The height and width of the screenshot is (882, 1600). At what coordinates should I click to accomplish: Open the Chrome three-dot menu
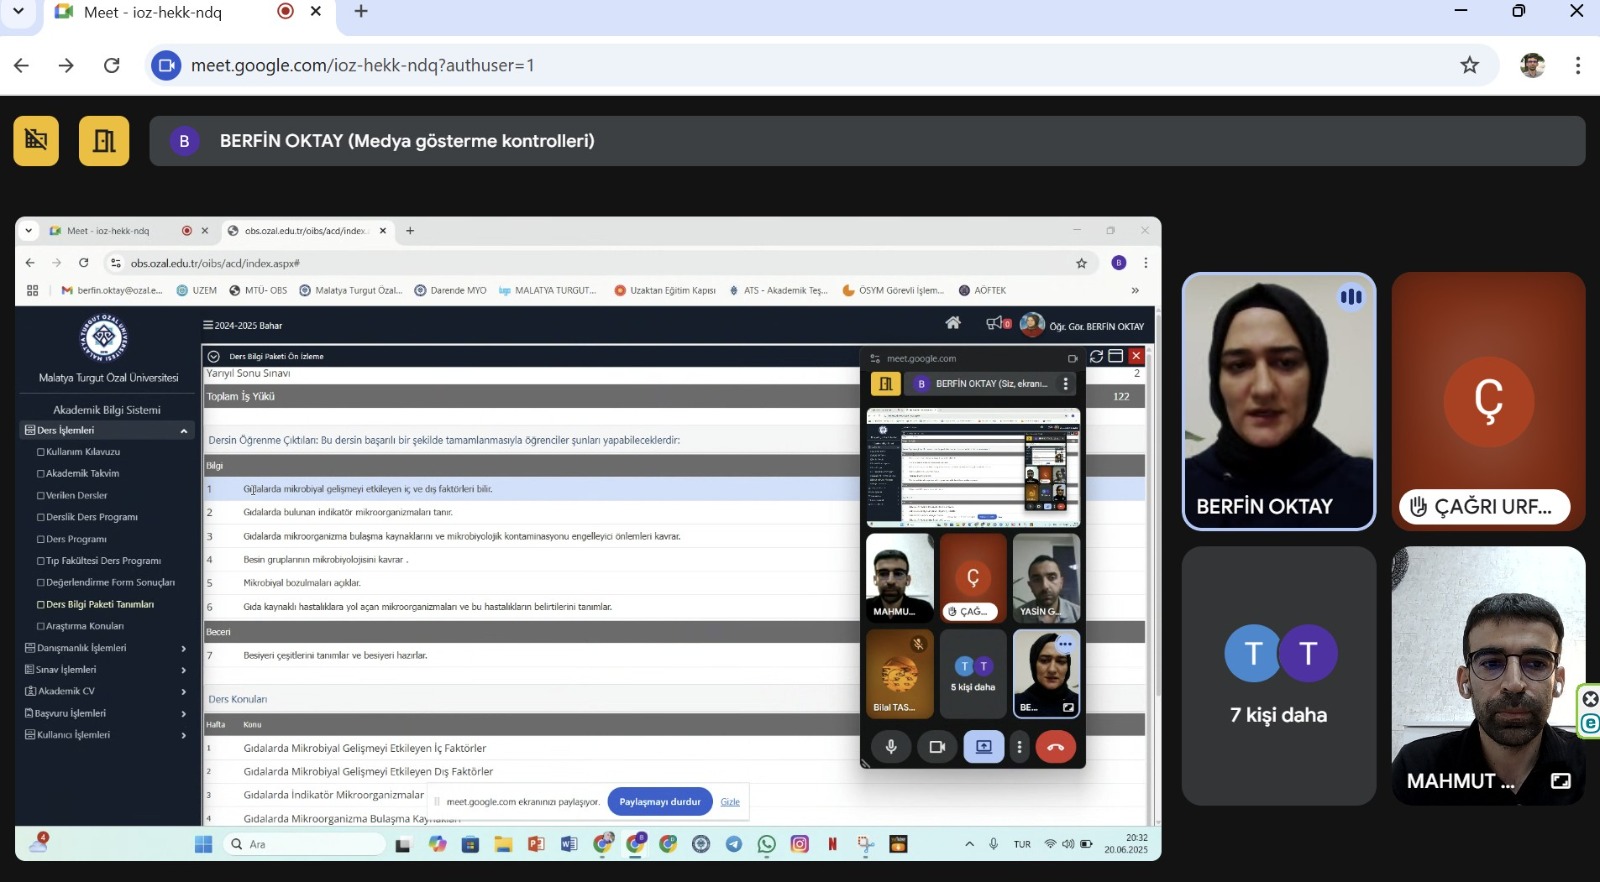coord(1577,65)
